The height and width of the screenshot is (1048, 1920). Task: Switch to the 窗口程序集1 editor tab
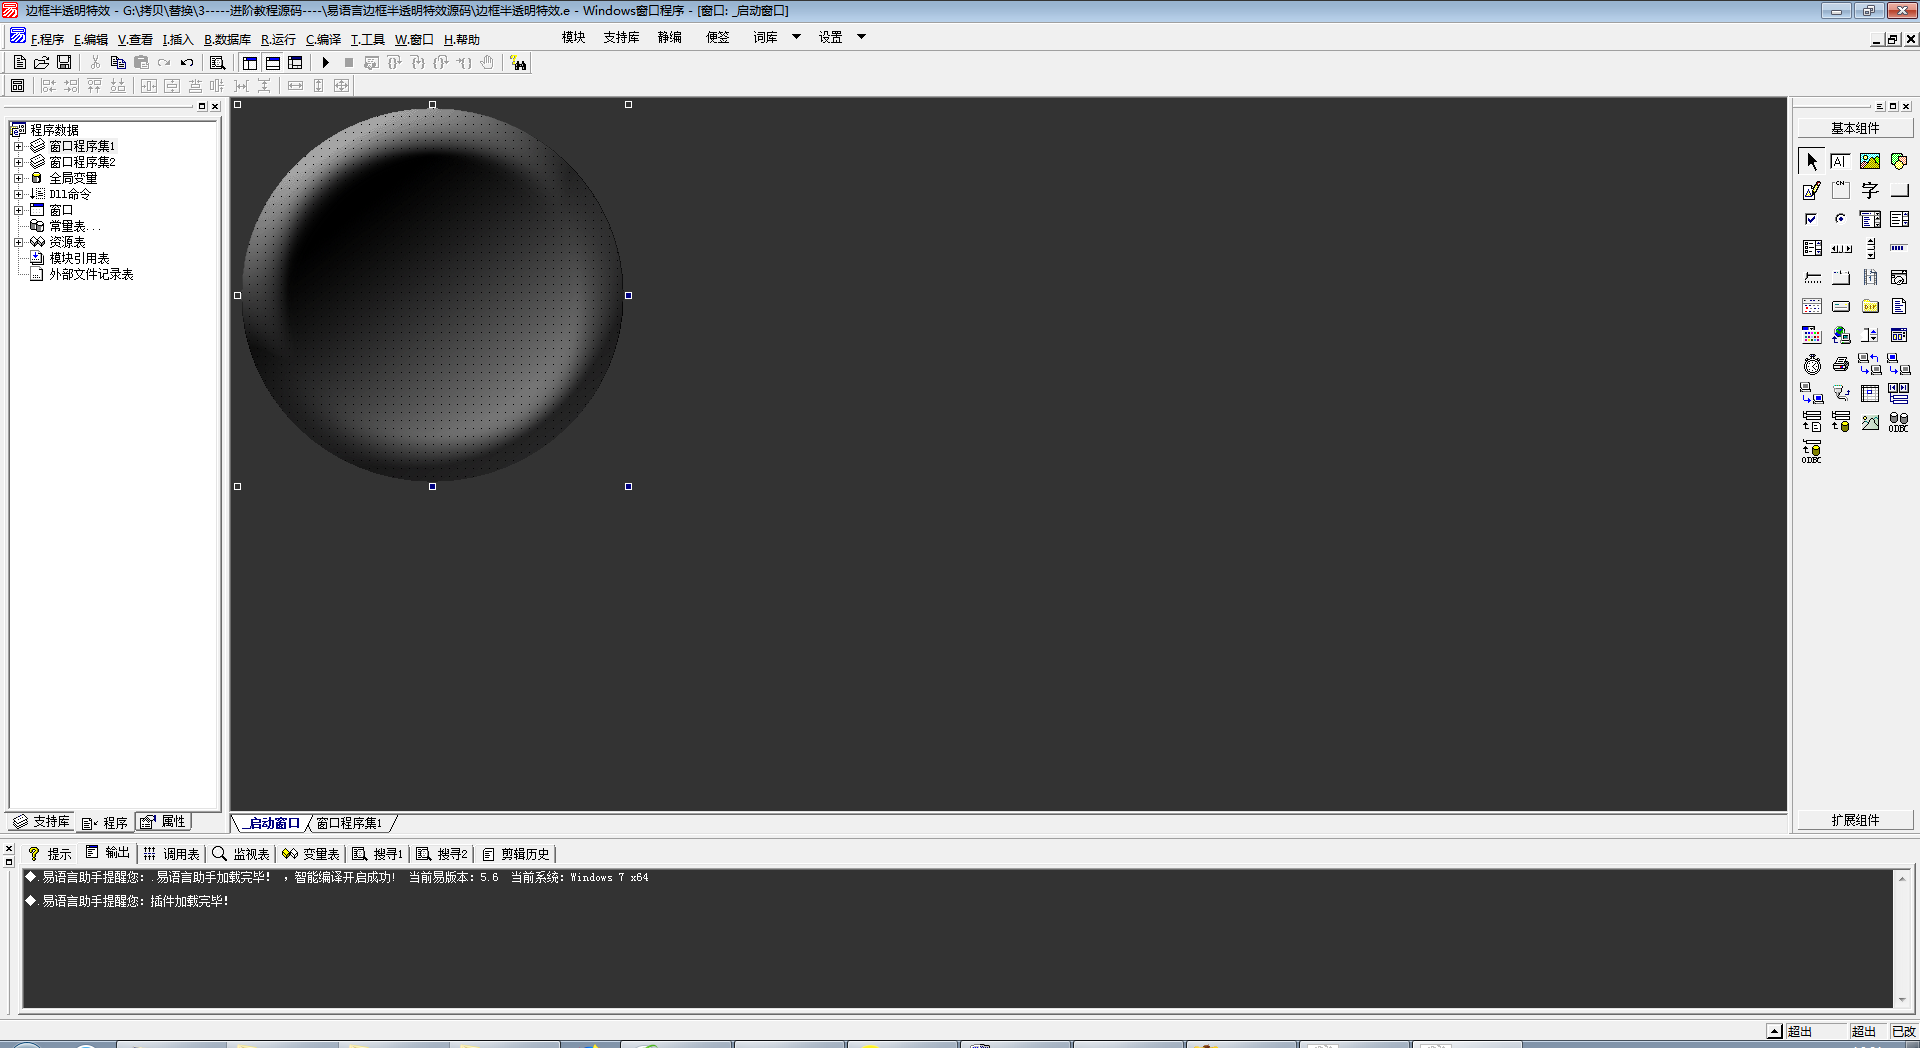pyautogui.click(x=349, y=823)
